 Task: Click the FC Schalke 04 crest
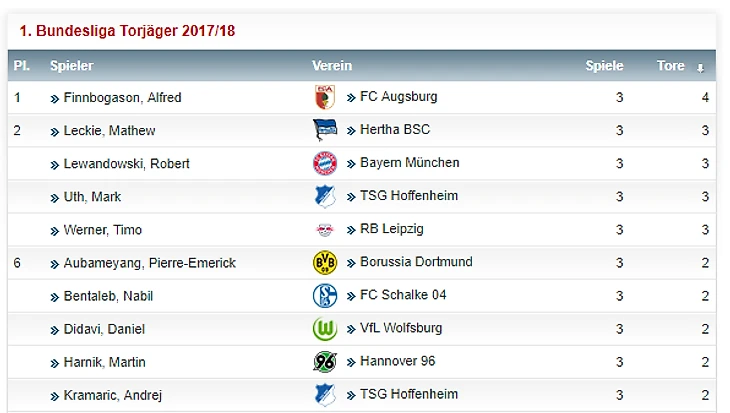point(324,295)
